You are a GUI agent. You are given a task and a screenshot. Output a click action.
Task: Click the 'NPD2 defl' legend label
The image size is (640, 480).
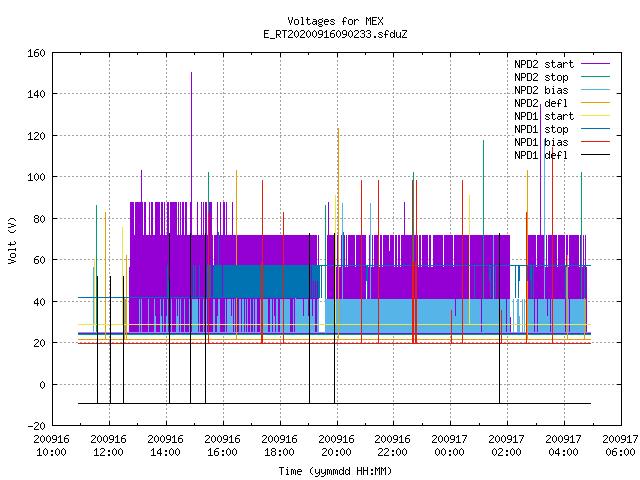pos(541,103)
